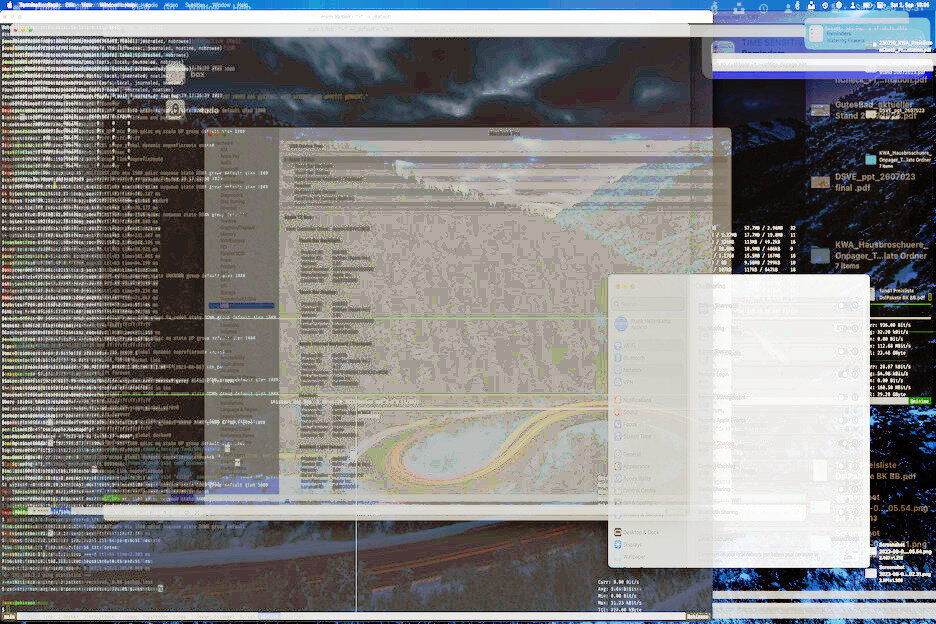Select Control Center in System Settings sidebar

click(648, 490)
